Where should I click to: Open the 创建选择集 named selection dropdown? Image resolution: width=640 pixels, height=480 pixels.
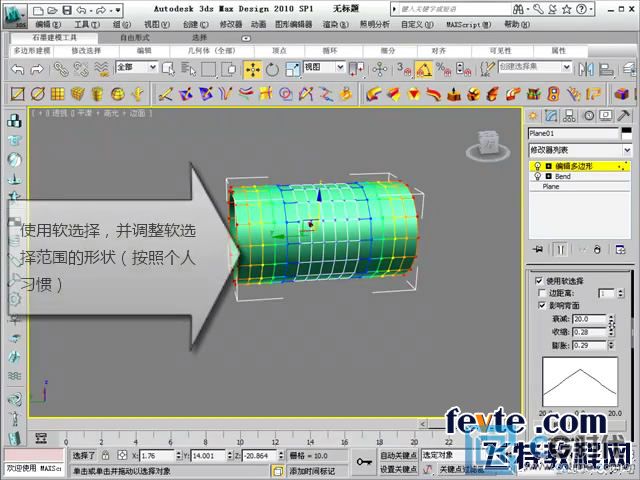567,67
